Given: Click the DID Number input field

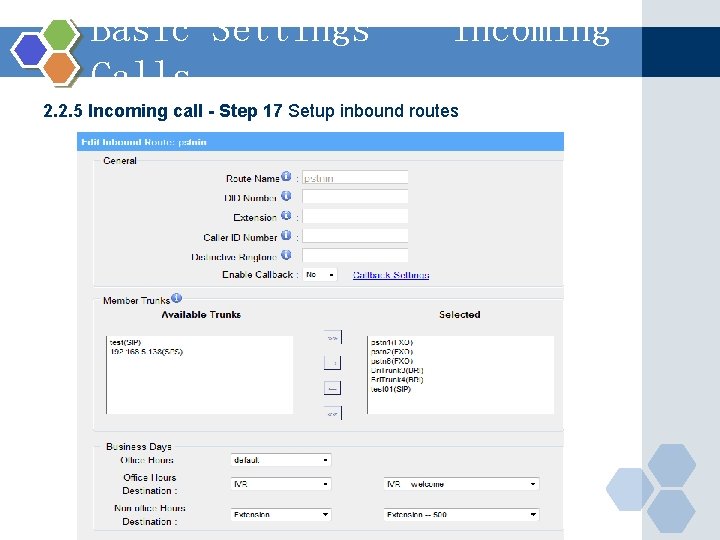Looking at the screenshot, I should point(355,197).
